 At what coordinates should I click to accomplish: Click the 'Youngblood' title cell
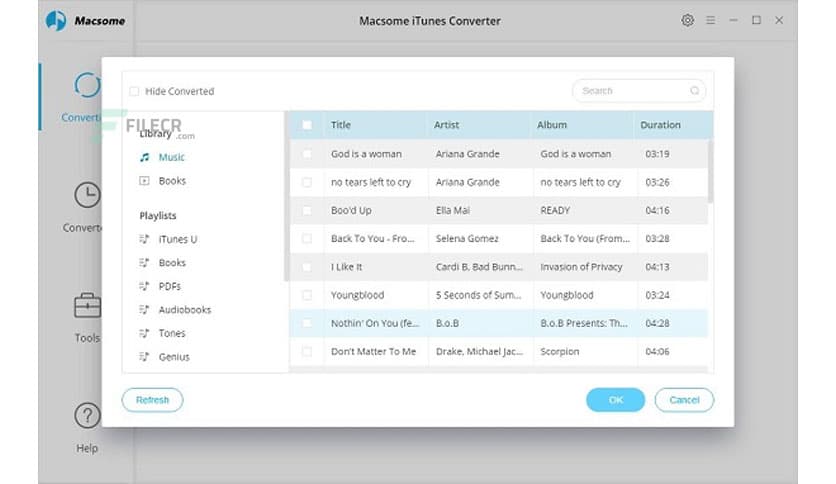coord(357,295)
